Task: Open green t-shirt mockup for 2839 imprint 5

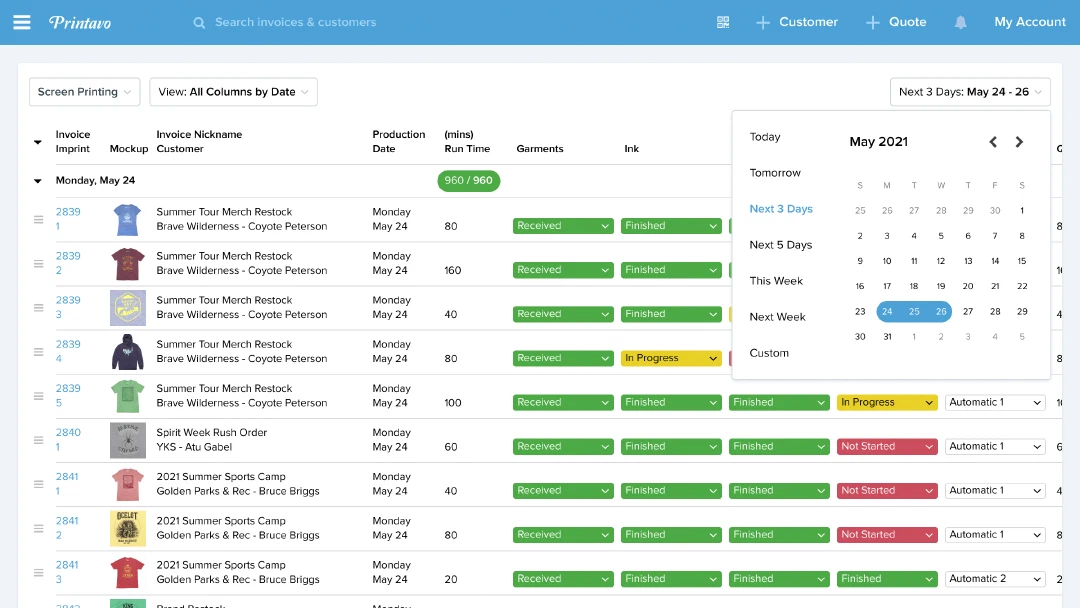Action: tap(127, 396)
